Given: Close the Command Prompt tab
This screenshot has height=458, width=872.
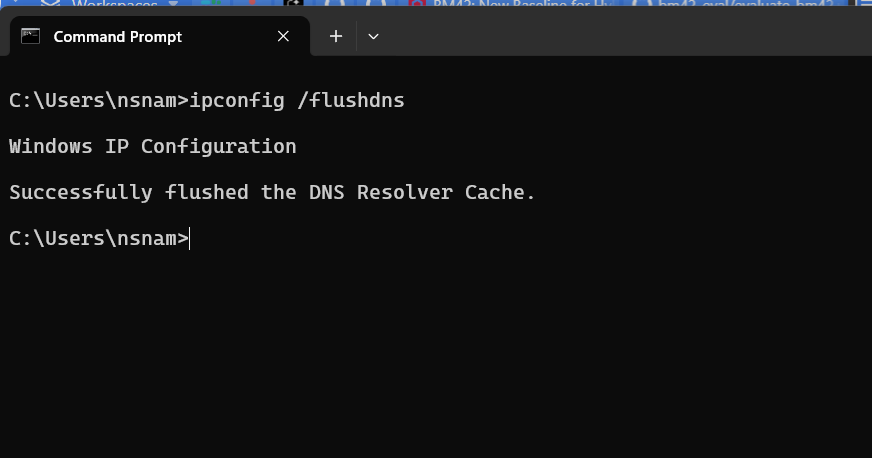Looking at the screenshot, I should 283,37.
